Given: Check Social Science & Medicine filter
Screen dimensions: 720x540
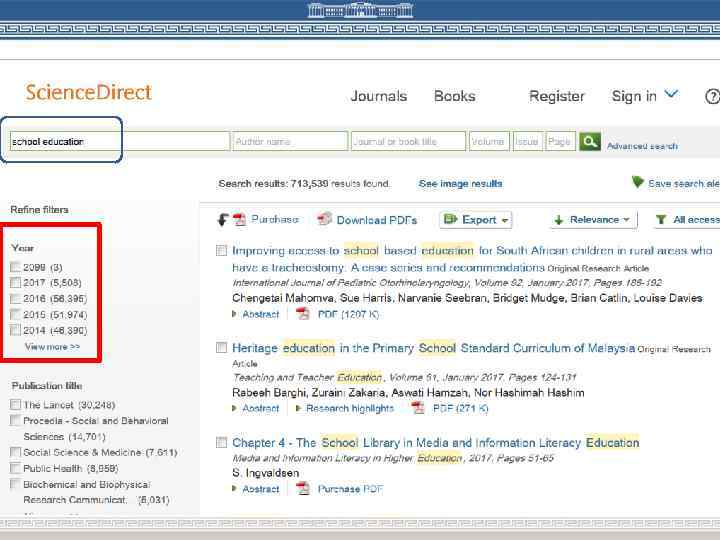Looking at the screenshot, I should coord(16,452).
